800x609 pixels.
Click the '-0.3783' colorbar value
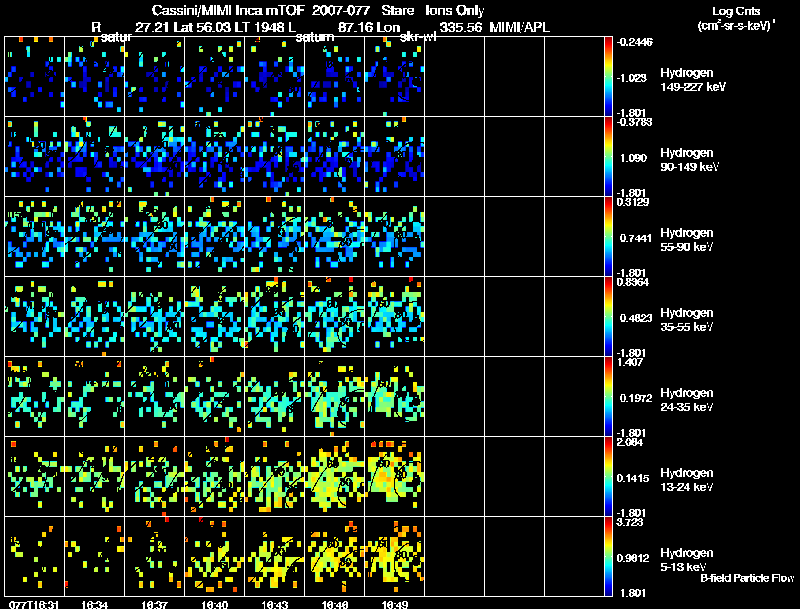tap(633, 122)
